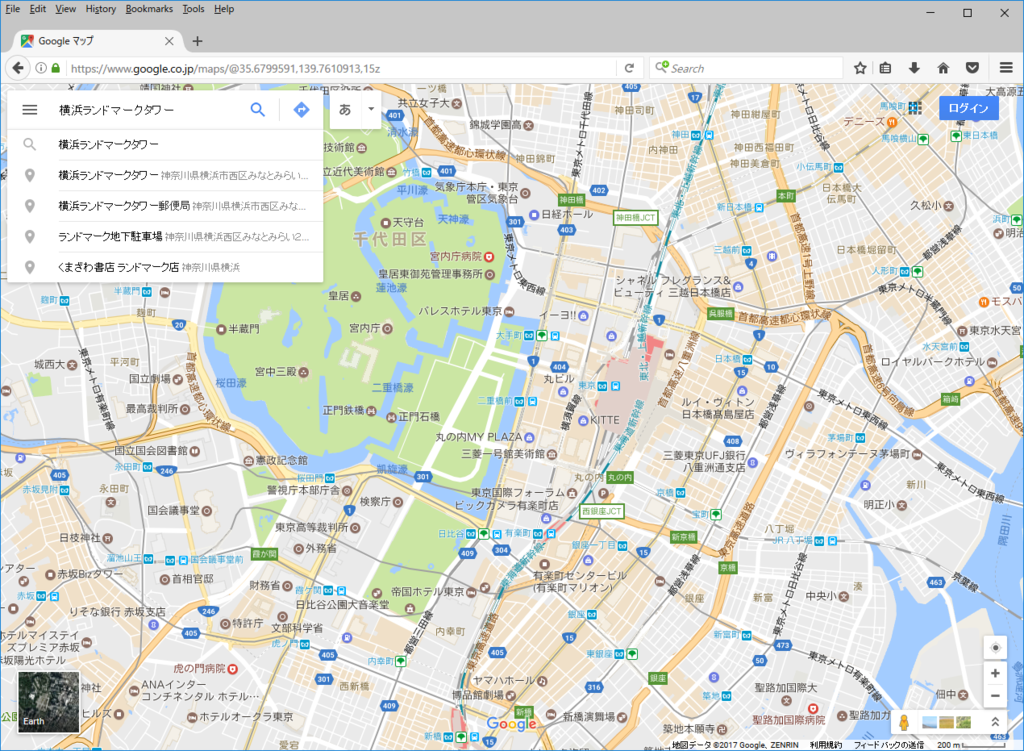Viewport: 1024px width, 751px height.
Task: Click the Japanese input あ button
Action: click(x=345, y=110)
